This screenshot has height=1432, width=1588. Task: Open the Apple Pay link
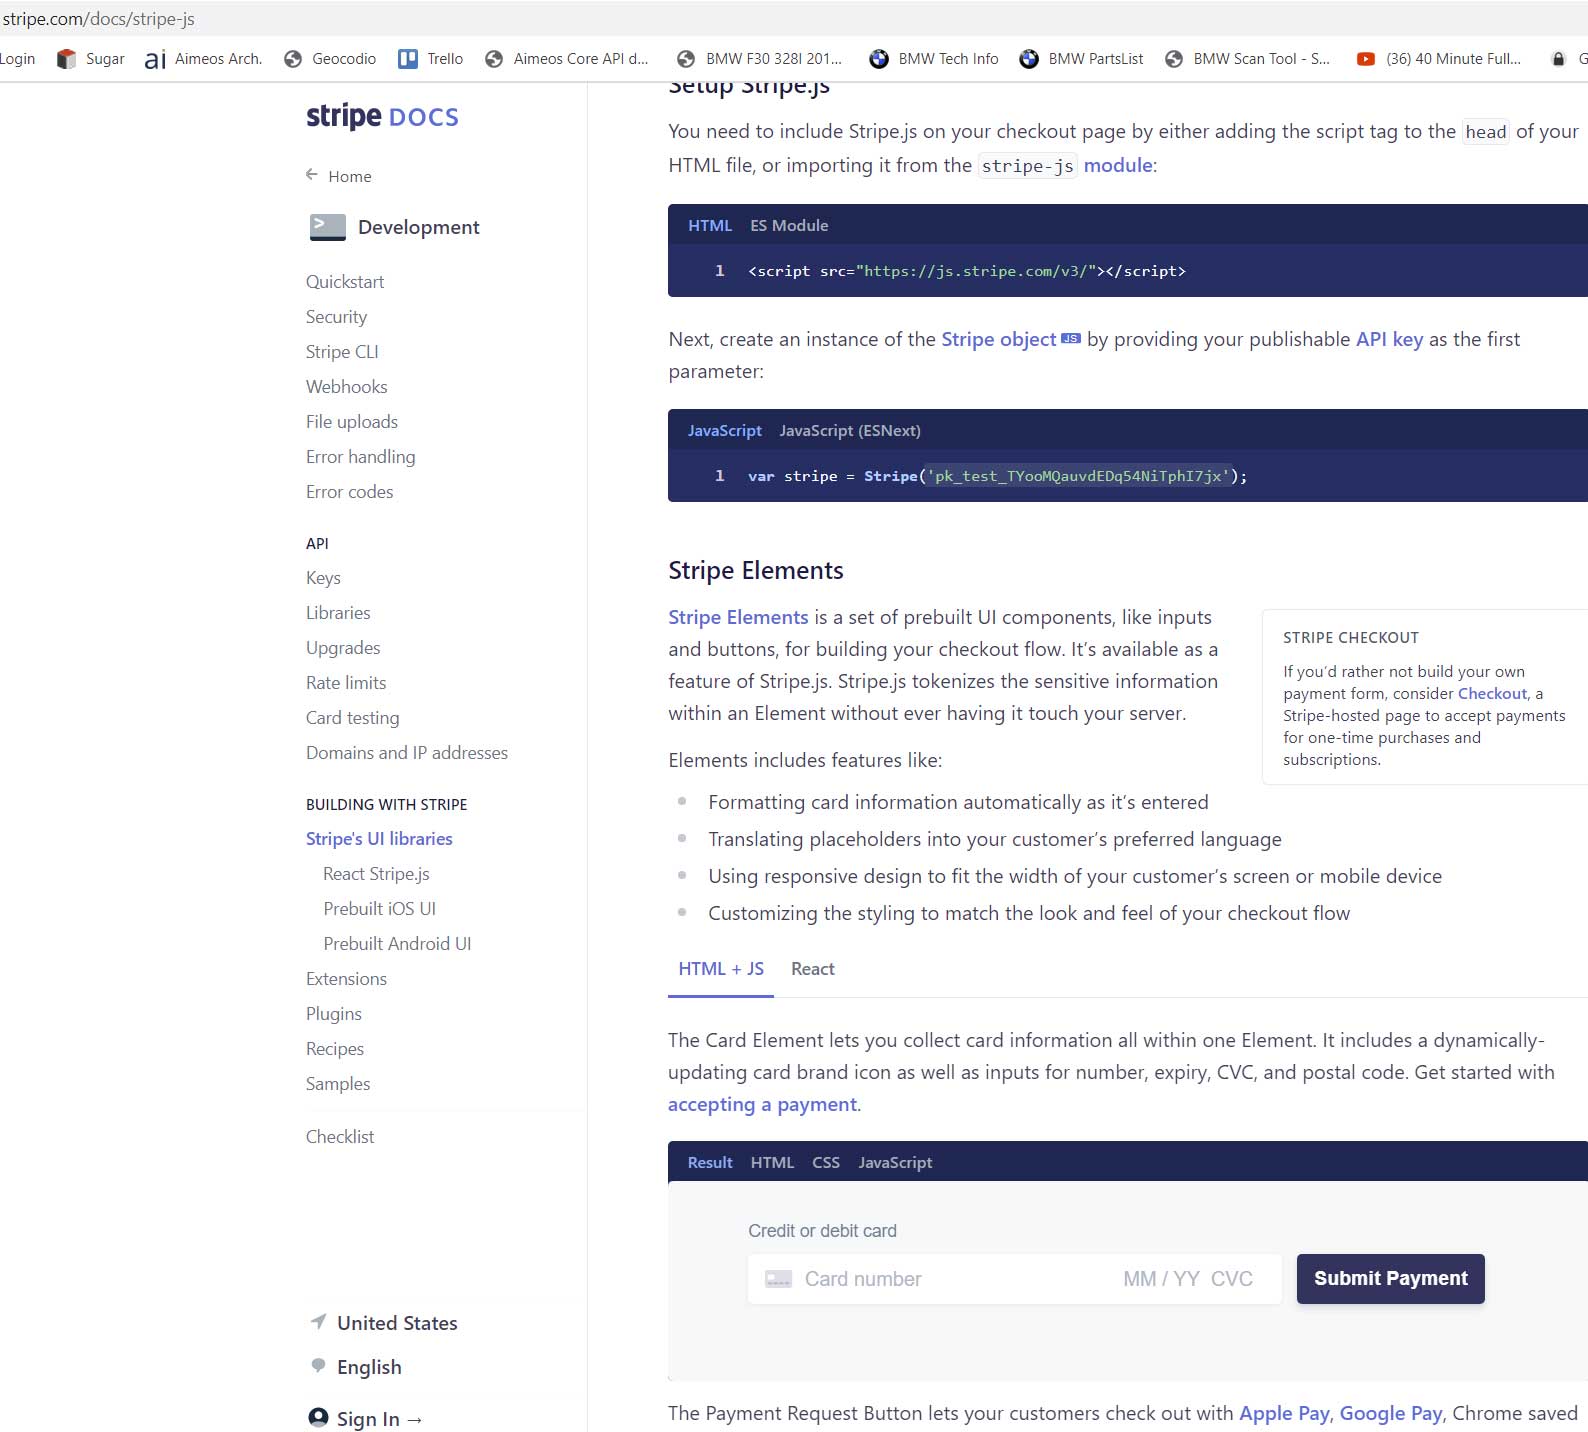click(x=1284, y=1413)
